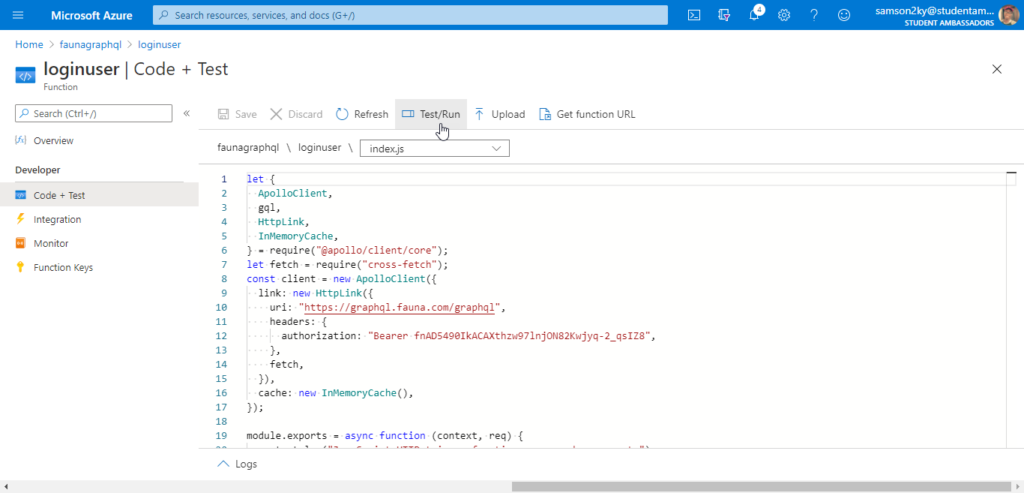
Task: Click Microsoft Azure logo text
Action: point(91,15)
